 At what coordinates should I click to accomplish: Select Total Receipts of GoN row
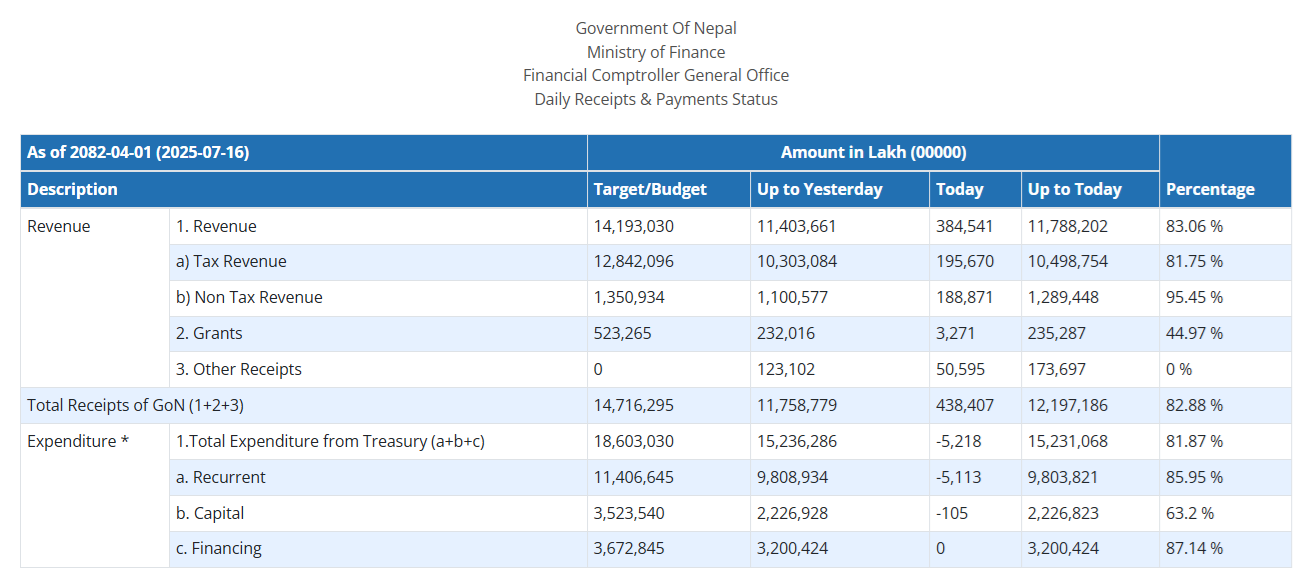[x=655, y=406]
